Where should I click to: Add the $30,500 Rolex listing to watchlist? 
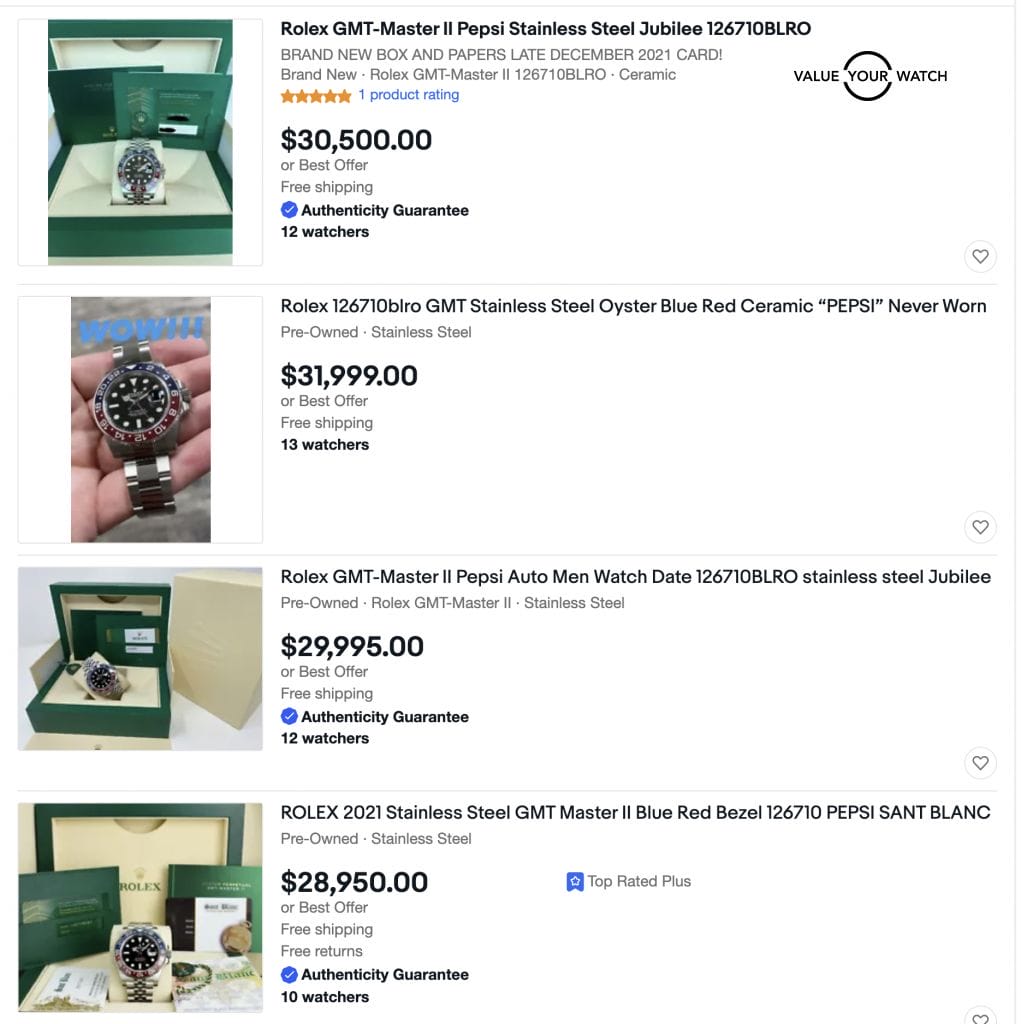[980, 257]
